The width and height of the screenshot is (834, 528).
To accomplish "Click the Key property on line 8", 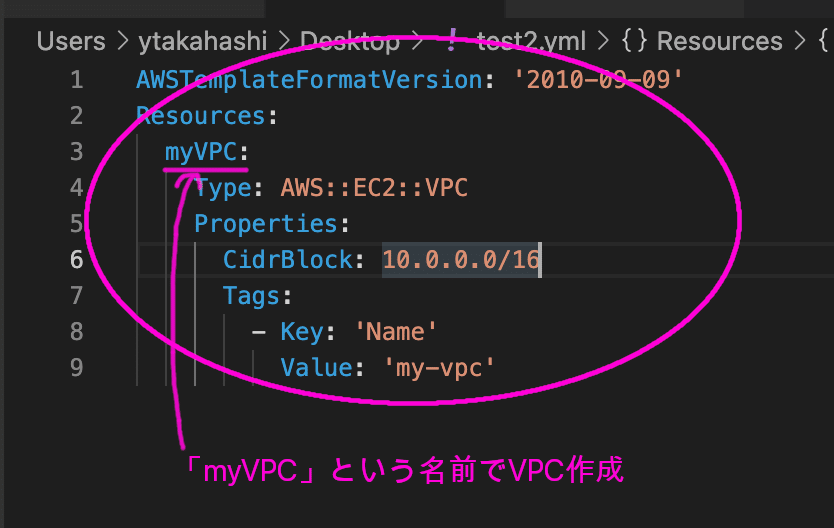I will click(302, 332).
